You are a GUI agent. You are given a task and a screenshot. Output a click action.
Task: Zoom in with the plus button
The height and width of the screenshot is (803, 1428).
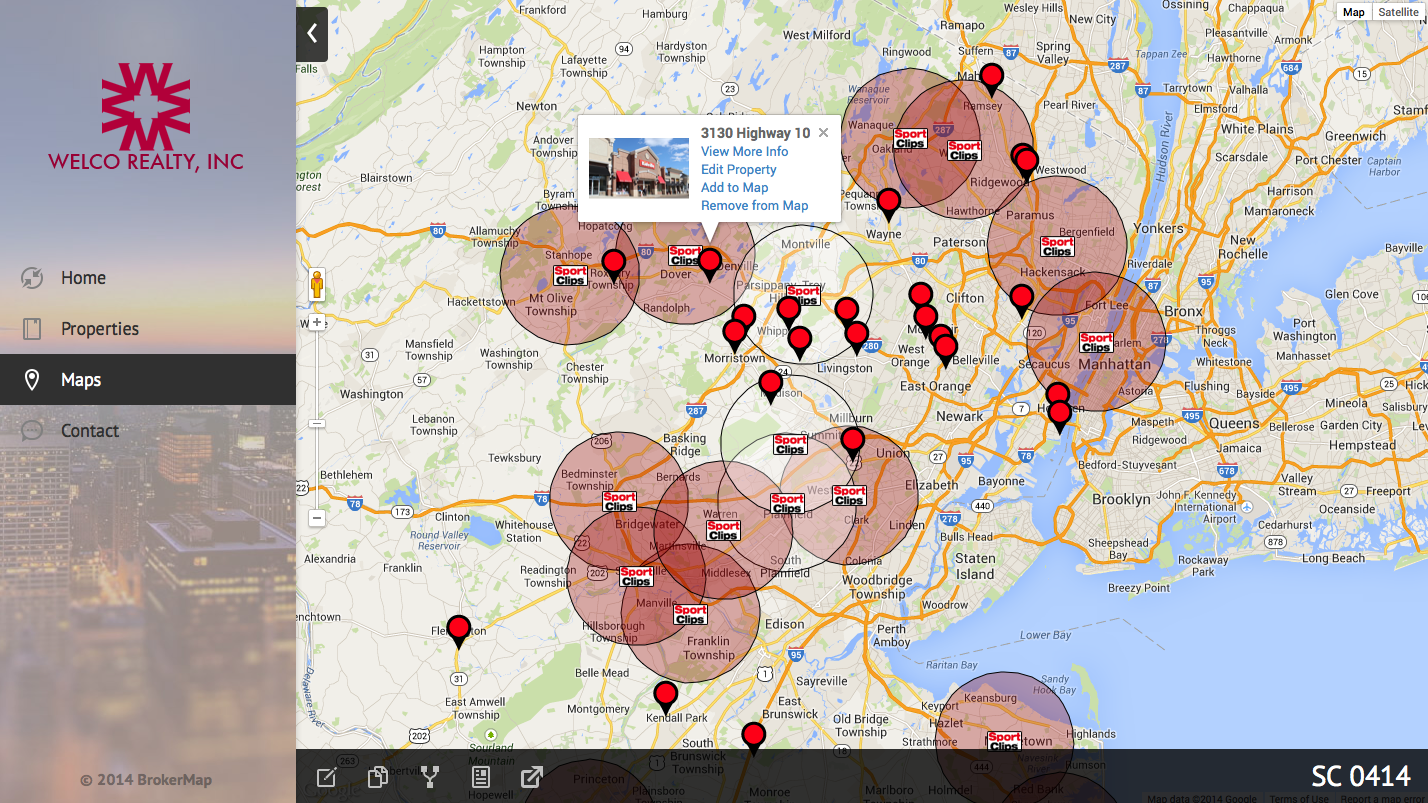[x=317, y=322]
